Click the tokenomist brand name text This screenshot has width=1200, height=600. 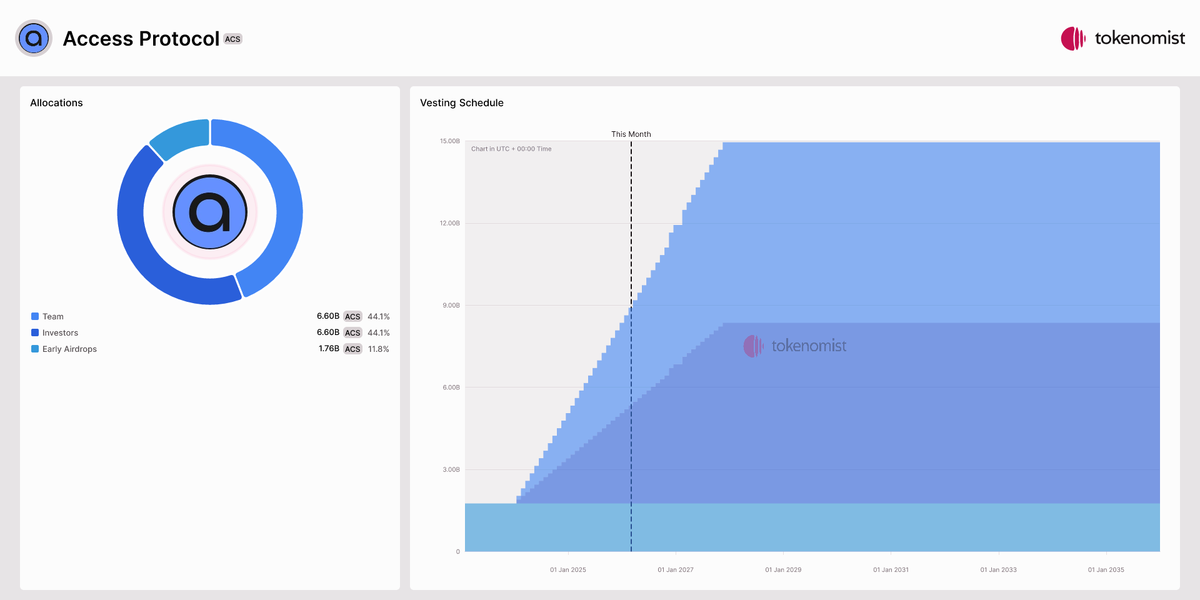pos(1140,39)
